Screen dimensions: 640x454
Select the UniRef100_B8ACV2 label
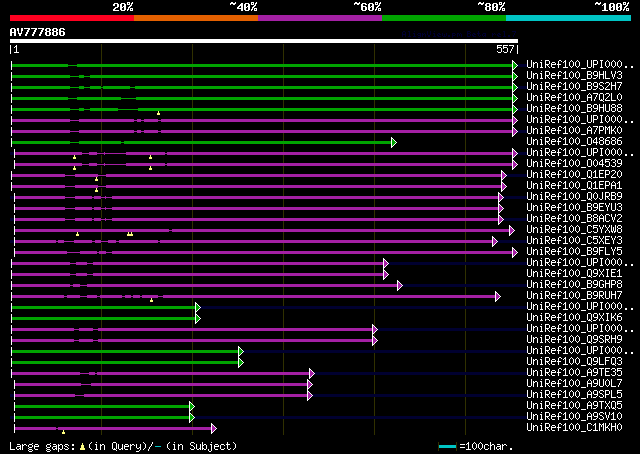pyautogui.click(x=574, y=218)
